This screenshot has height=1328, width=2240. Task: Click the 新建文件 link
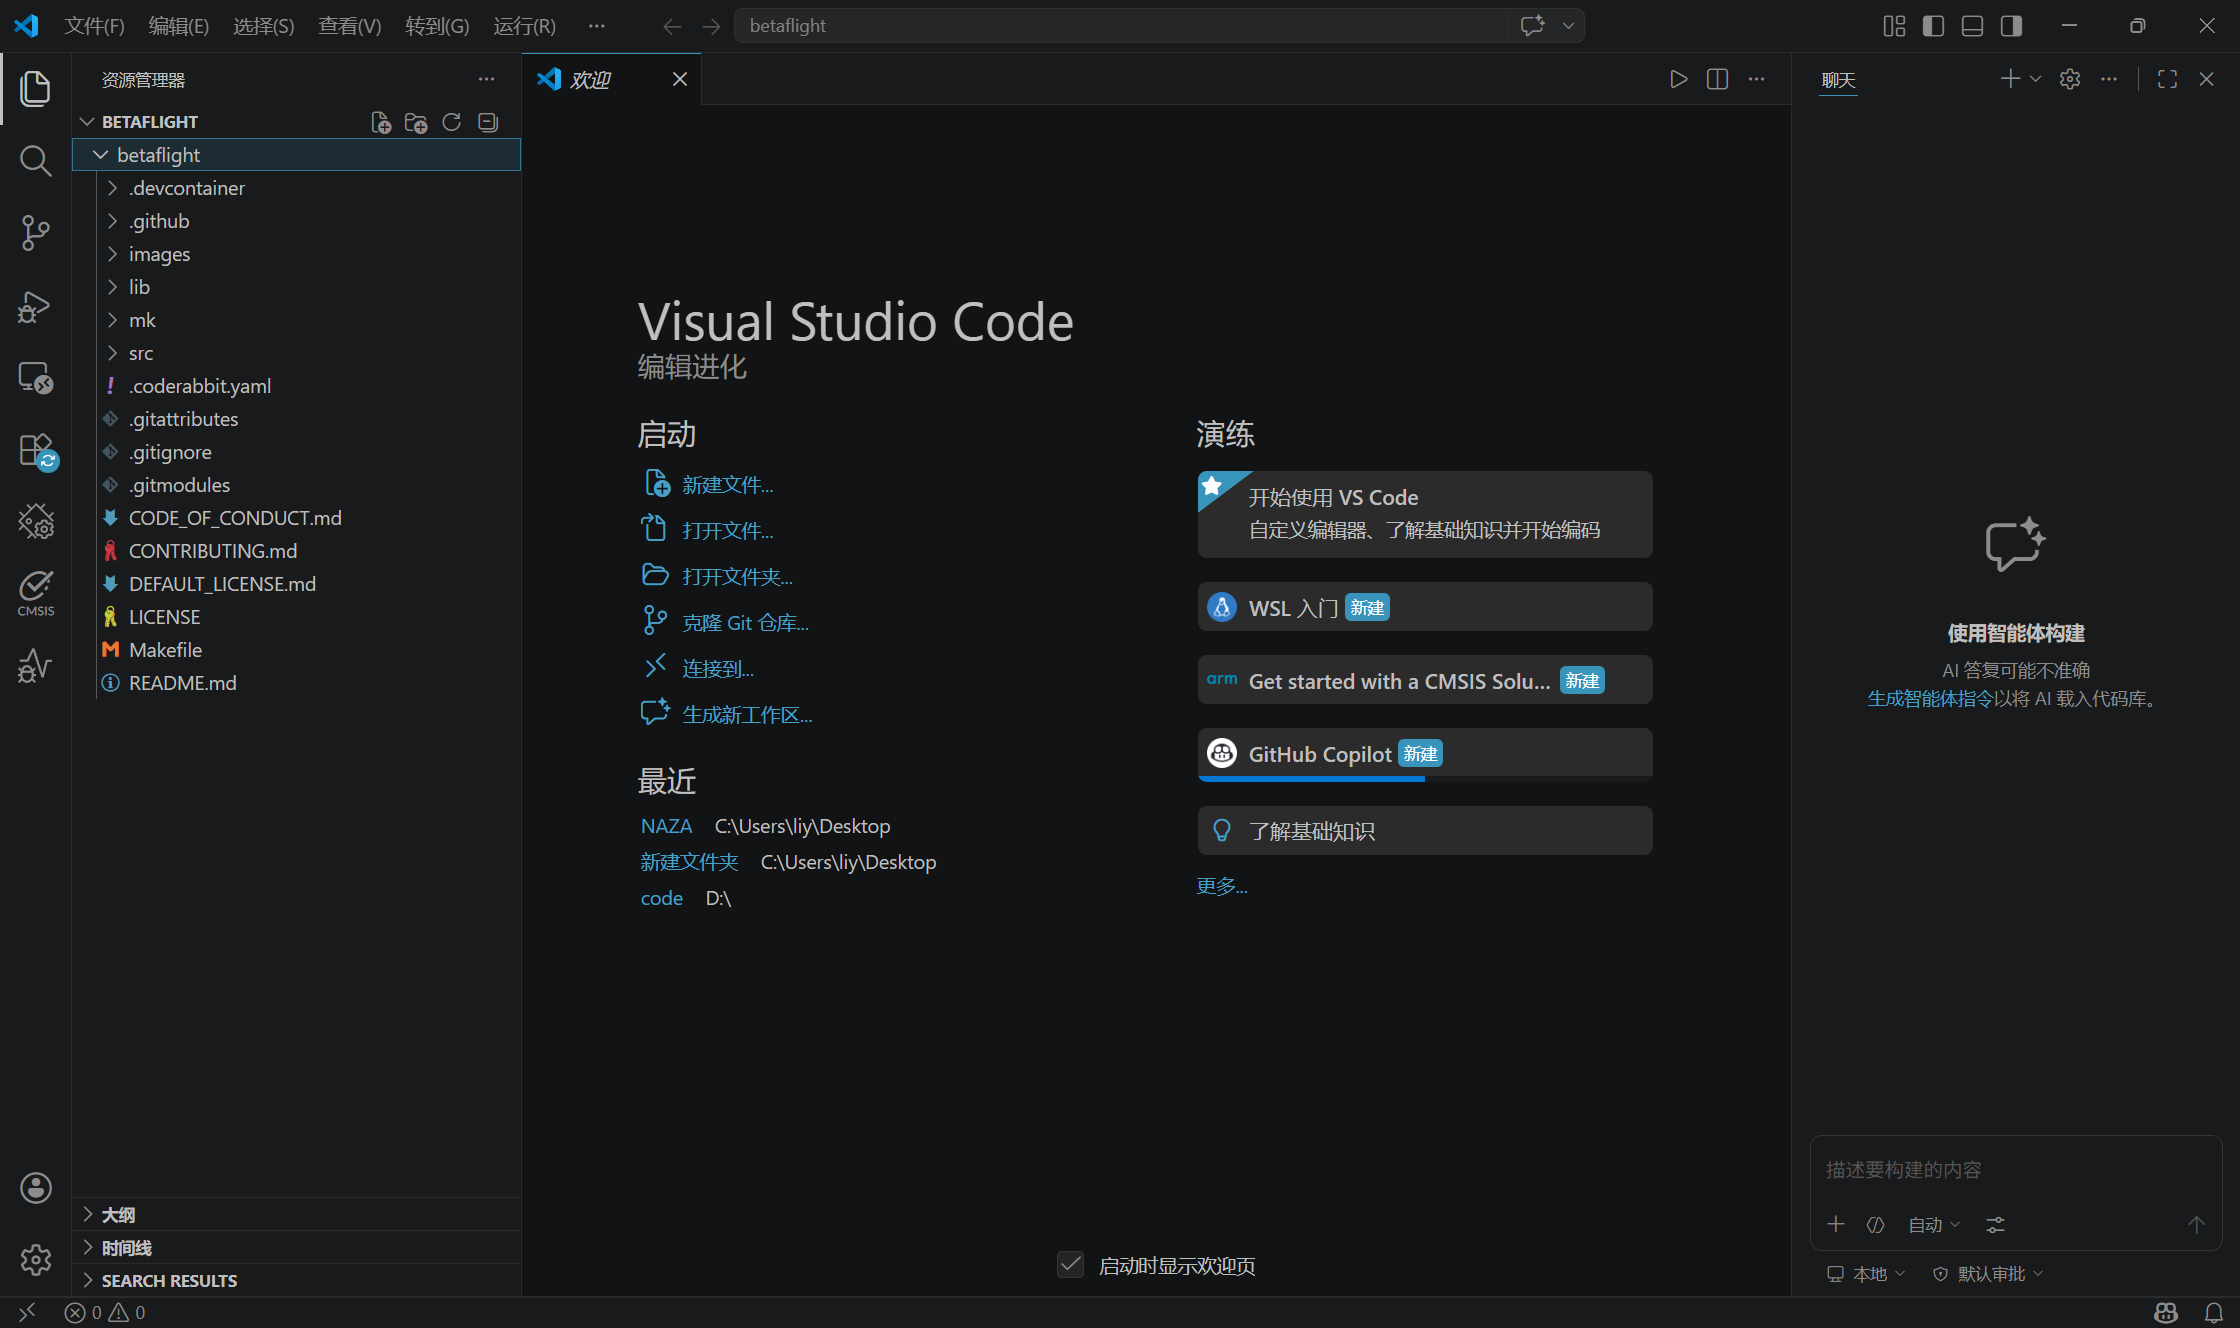click(727, 485)
